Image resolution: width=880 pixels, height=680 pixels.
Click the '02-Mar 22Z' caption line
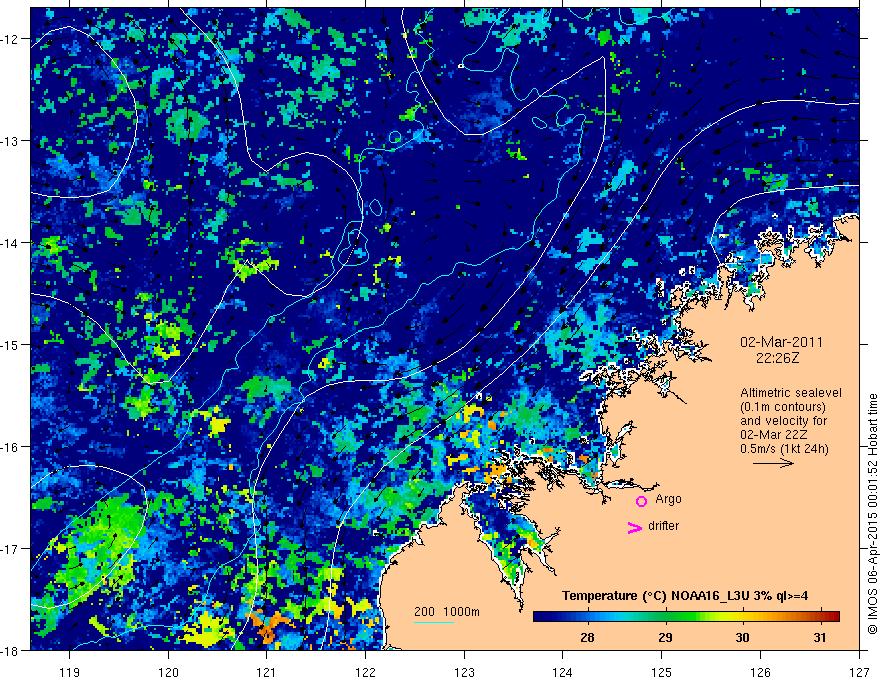[775, 435]
